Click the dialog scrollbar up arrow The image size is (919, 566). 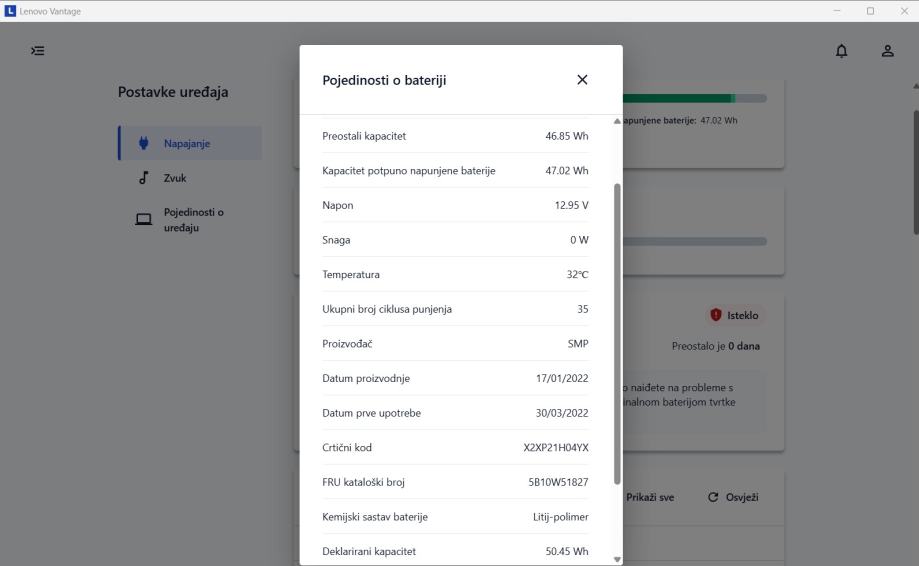click(617, 121)
